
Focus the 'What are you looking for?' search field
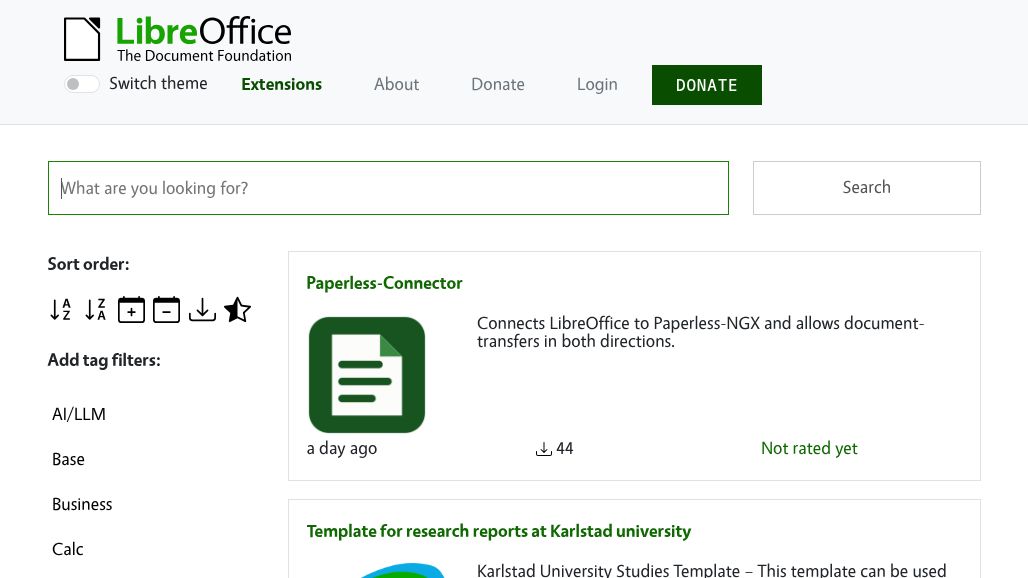[388, 188]
